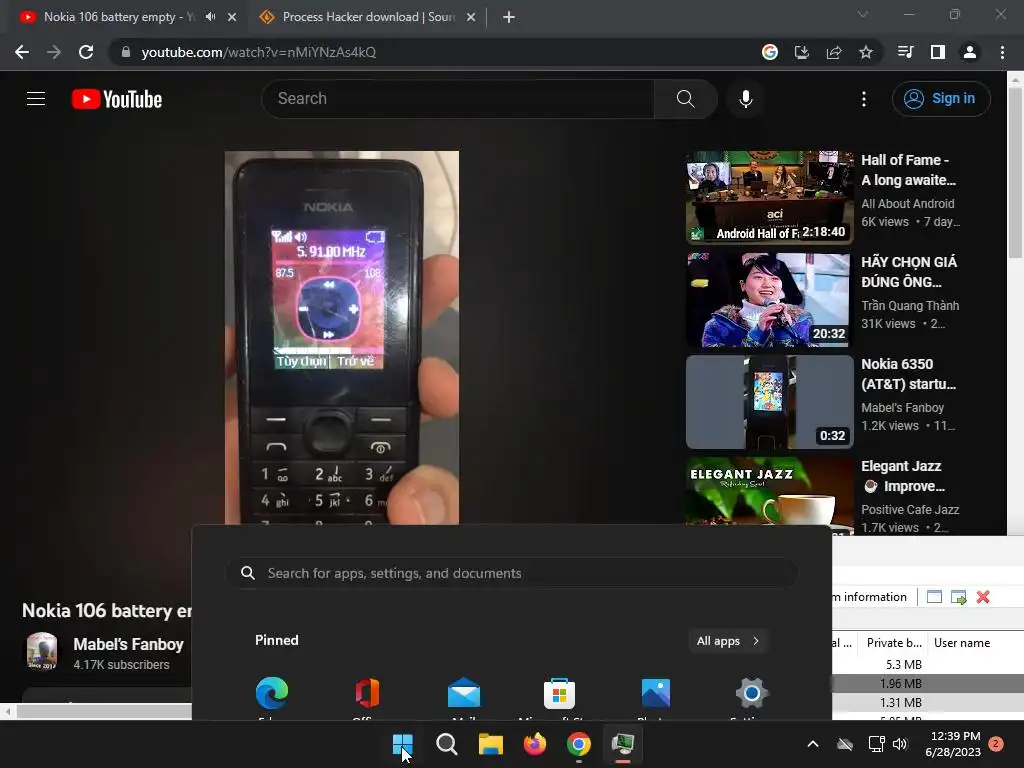The width and height of the screenshot is (1024, 768).
Task: Select Mabel's Fanboy under Nokia 6350 video
Action: (903, 408)
